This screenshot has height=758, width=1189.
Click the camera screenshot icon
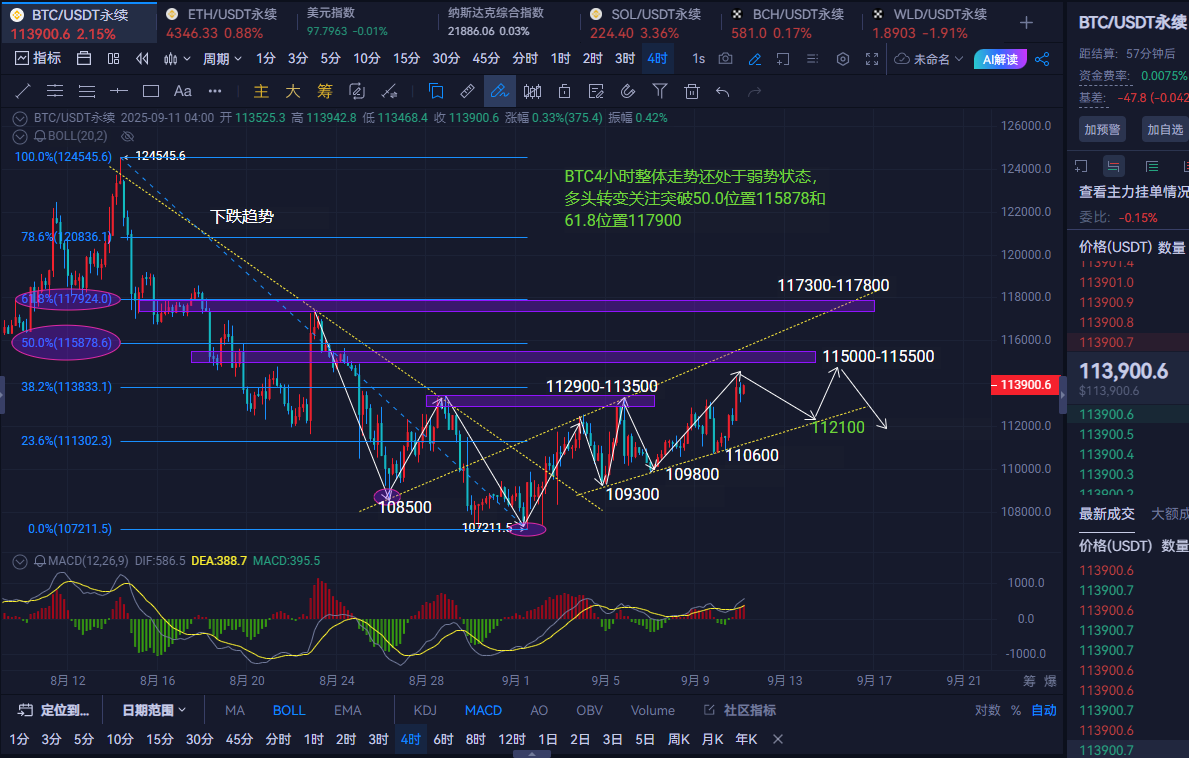[726, 58]
